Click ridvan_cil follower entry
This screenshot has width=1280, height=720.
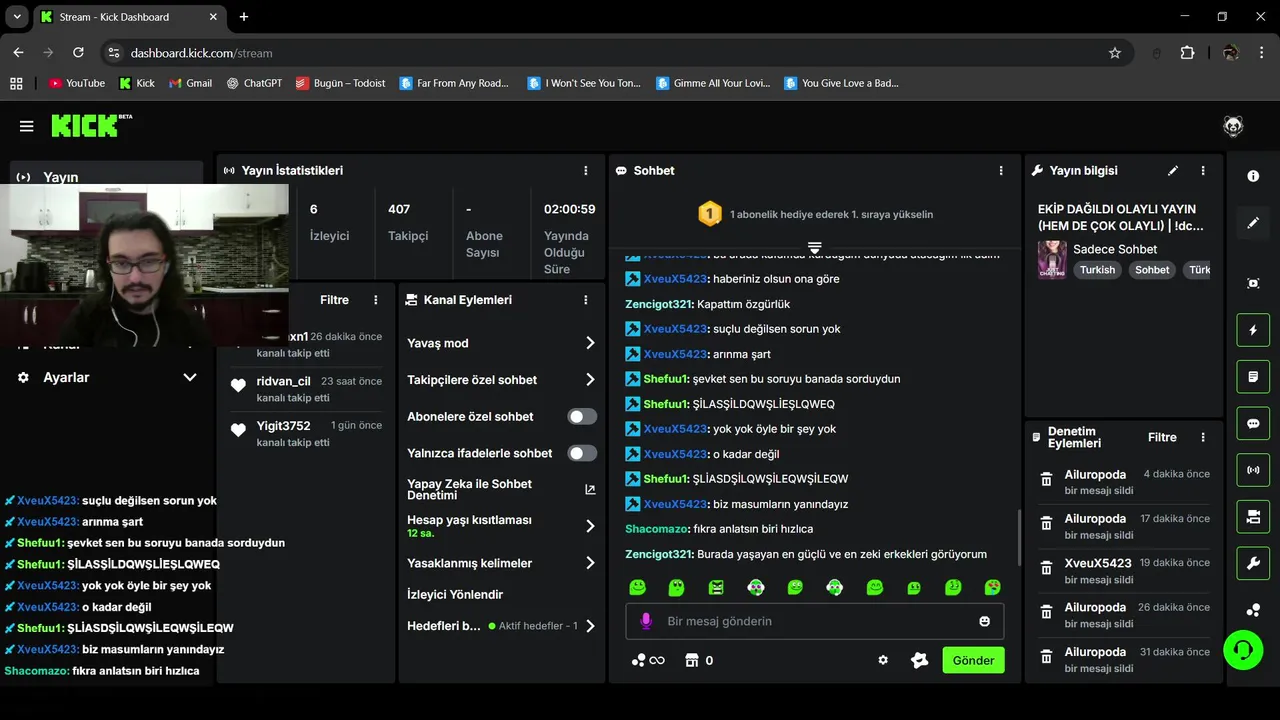(306, 389)
